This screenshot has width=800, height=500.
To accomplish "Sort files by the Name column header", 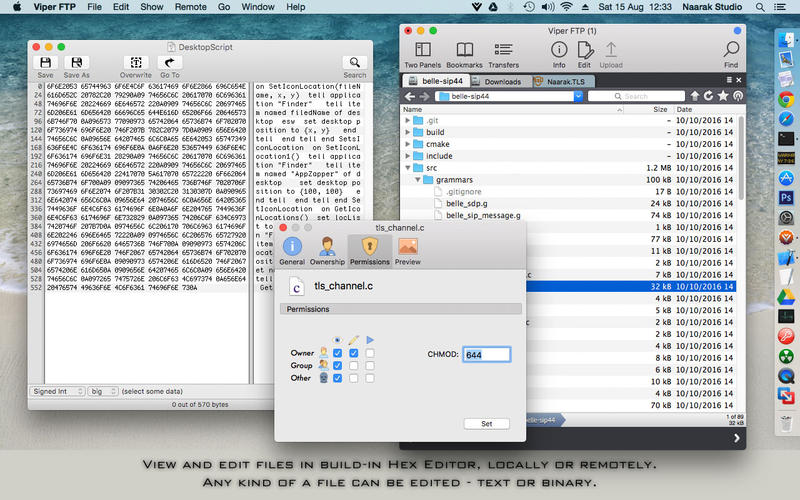I will (x=512, y=109).
